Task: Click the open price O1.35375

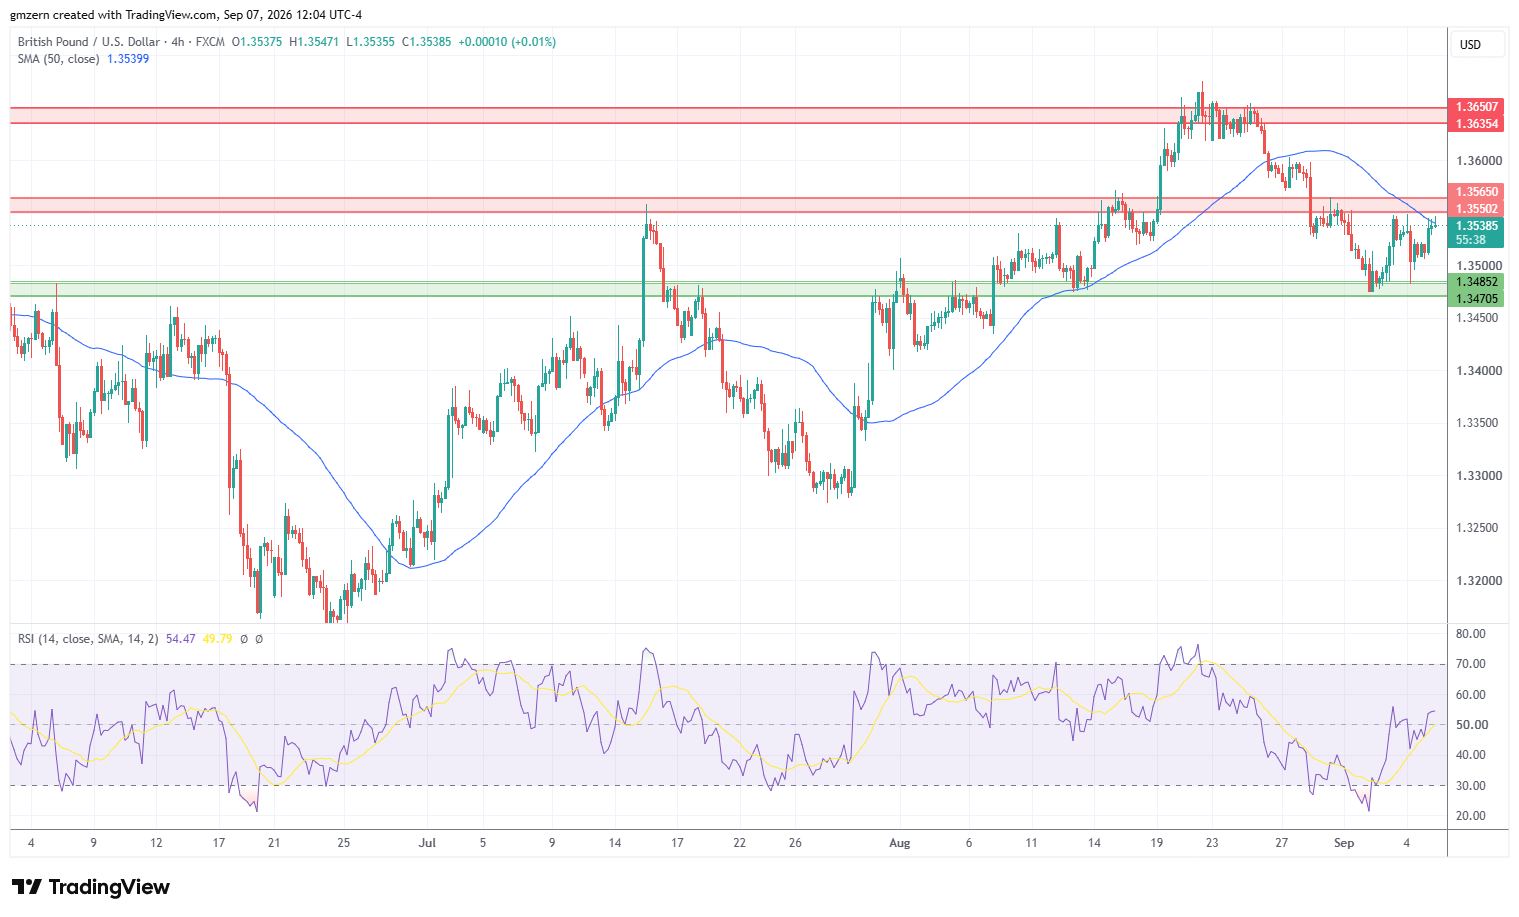Action: pyautogui.click(x=257, y=42)
